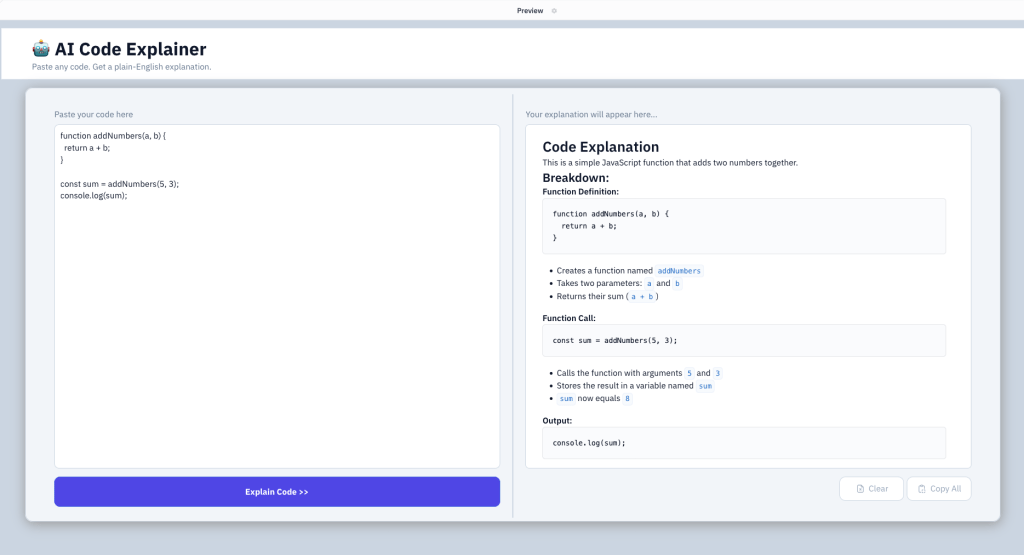Click the 'Stores the result in a variable' bullet
Image resolution: width=1024 pixels, height=555 pixels.
pos(634,386)
